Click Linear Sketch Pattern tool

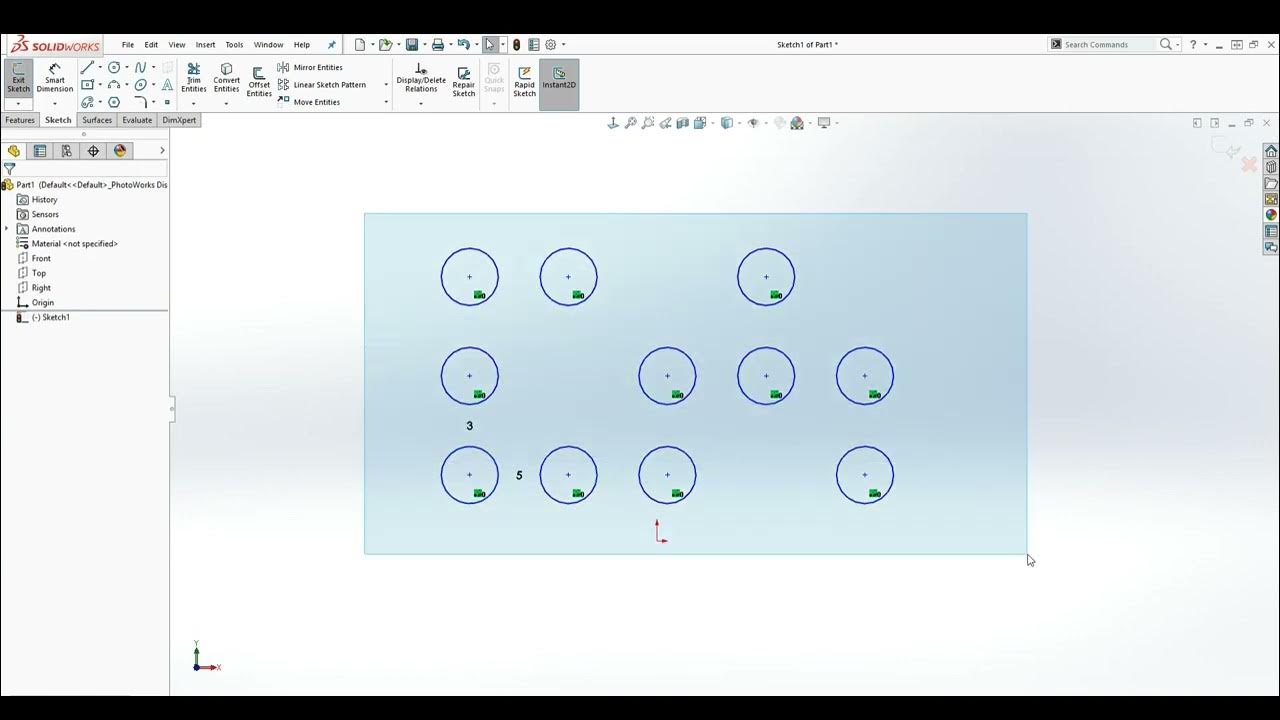tap(321, 85)
